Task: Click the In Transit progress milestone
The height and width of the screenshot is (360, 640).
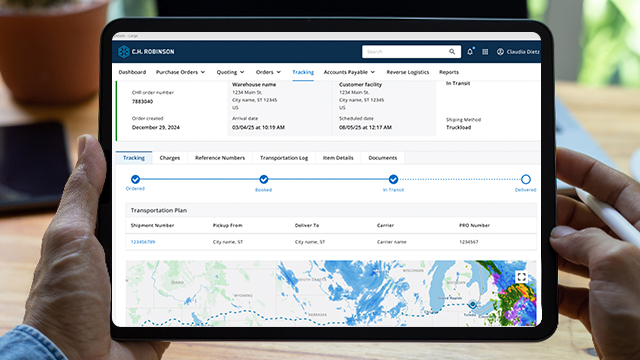Action: [x=393, y=179]
